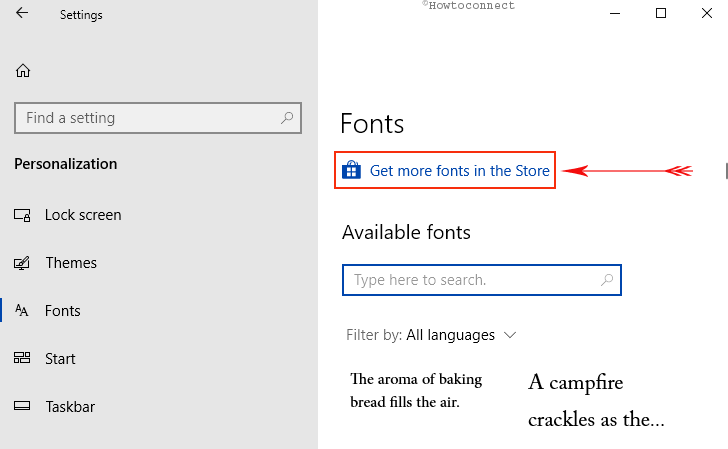Click the Fonts page title
Image resolution: width=728 pixels, height=449 pixels.
click(372, 124)
